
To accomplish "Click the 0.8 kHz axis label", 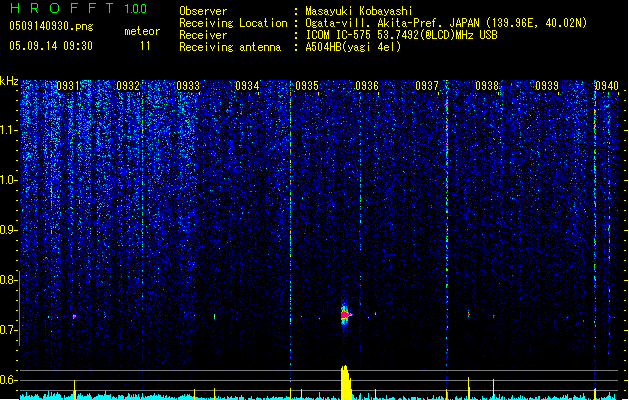I will (9, 280).
